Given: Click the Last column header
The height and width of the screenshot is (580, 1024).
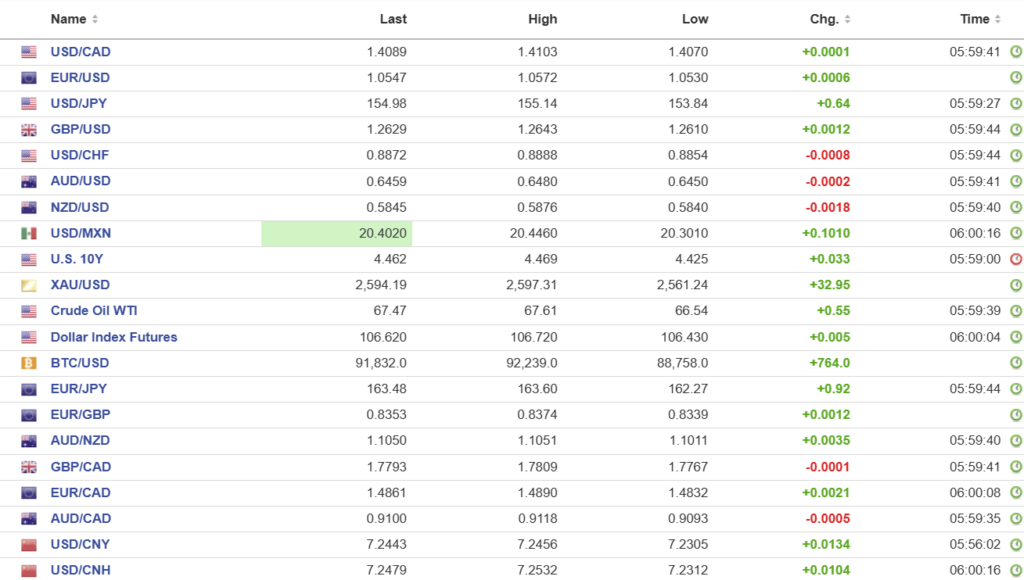Looking at the screenshot, I should tap(393, 19).
